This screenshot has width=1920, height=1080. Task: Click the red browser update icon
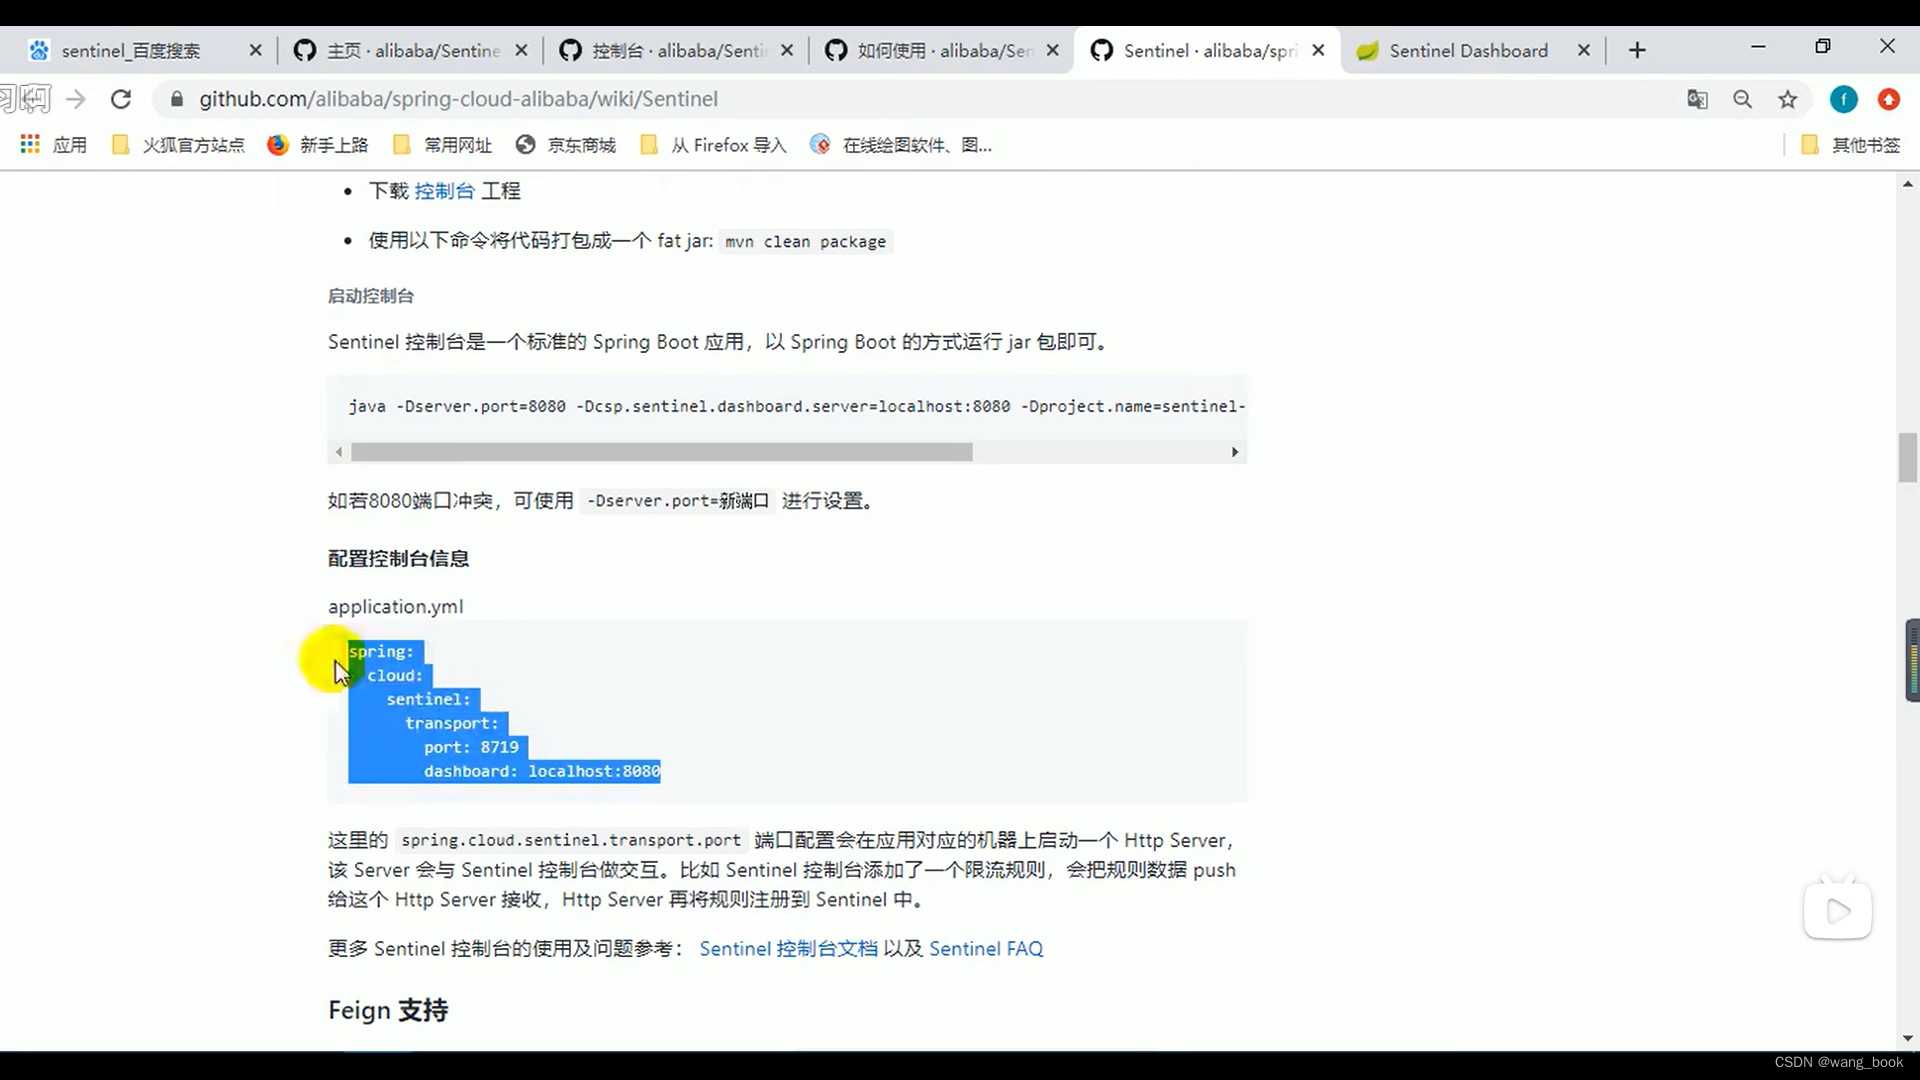point(1889,99)
